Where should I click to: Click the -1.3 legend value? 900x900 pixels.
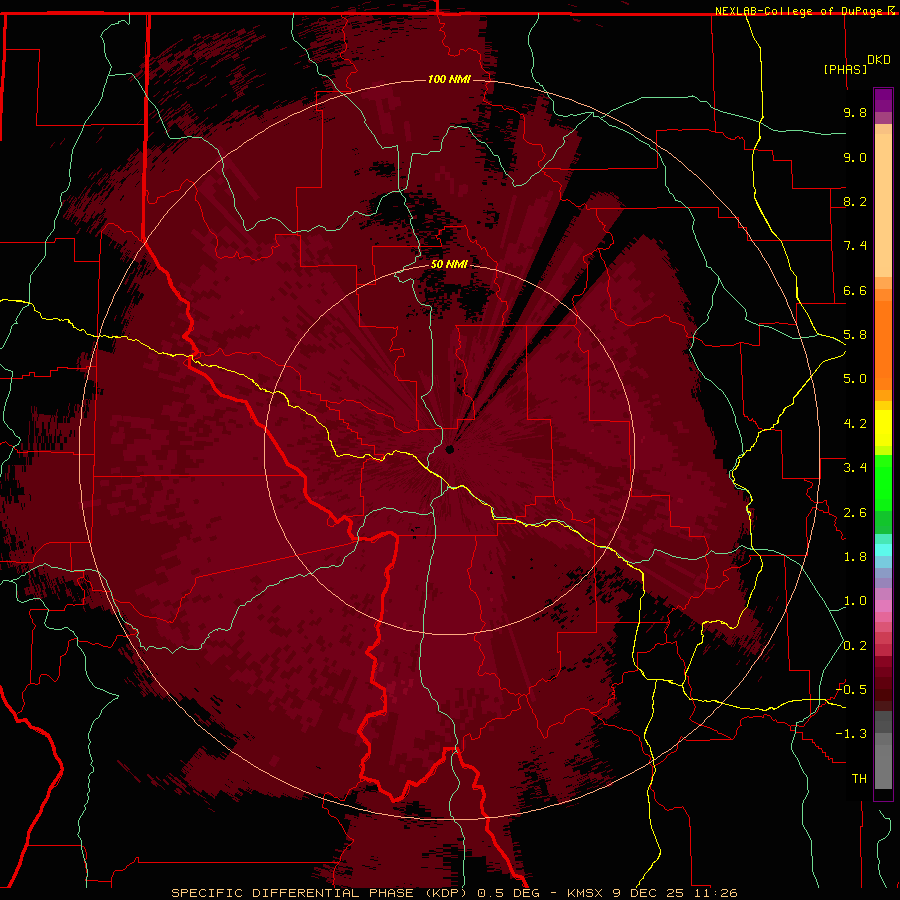click(851, 734)
